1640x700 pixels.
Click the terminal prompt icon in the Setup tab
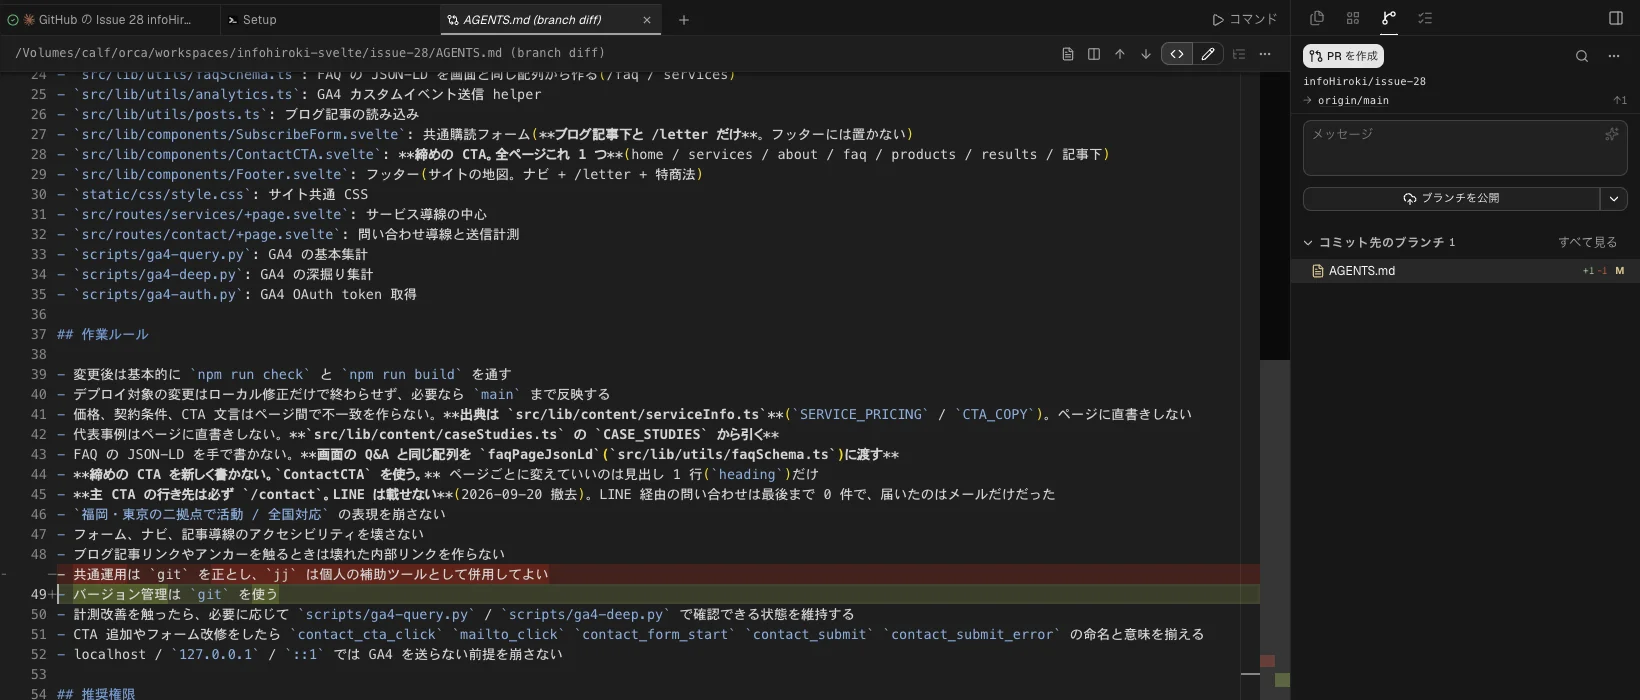pos(232,19)
